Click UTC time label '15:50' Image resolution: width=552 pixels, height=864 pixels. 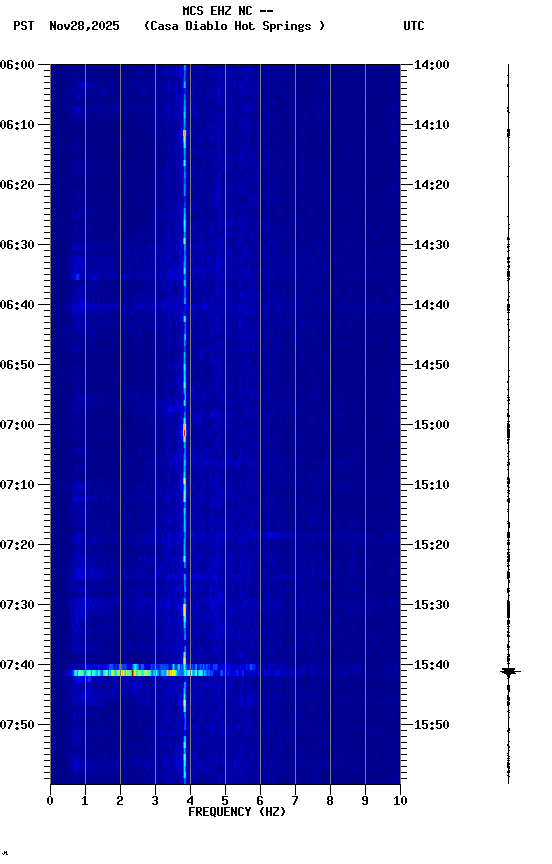432,725
